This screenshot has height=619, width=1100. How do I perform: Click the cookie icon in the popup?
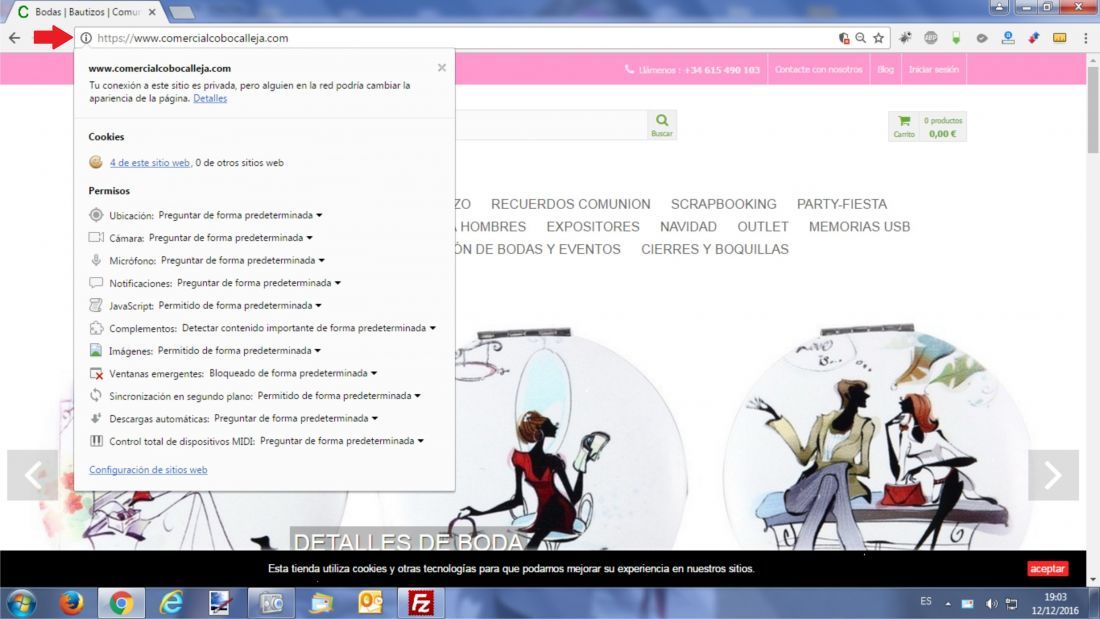(96, 162)
